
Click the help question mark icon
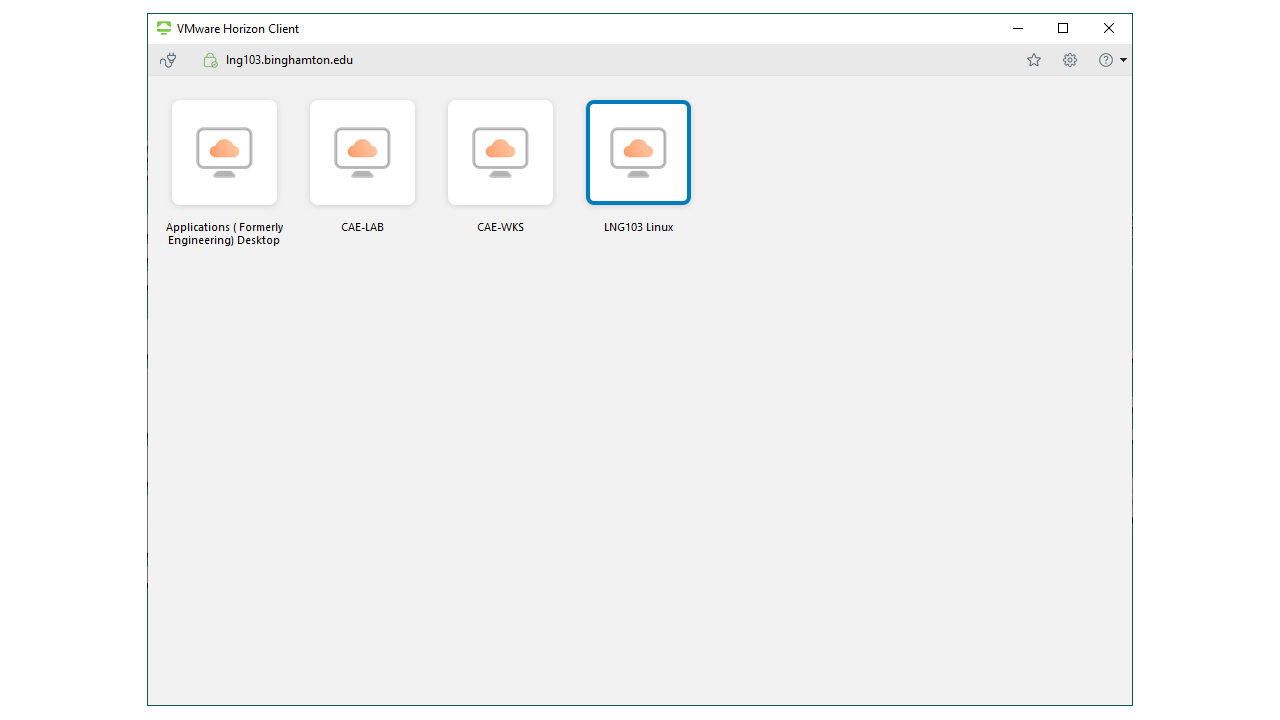click(1105, 60)
